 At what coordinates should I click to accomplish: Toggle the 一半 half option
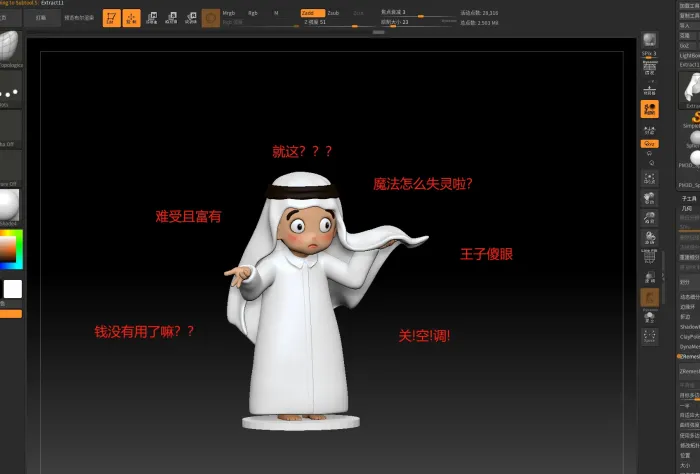tap(685, 405)
